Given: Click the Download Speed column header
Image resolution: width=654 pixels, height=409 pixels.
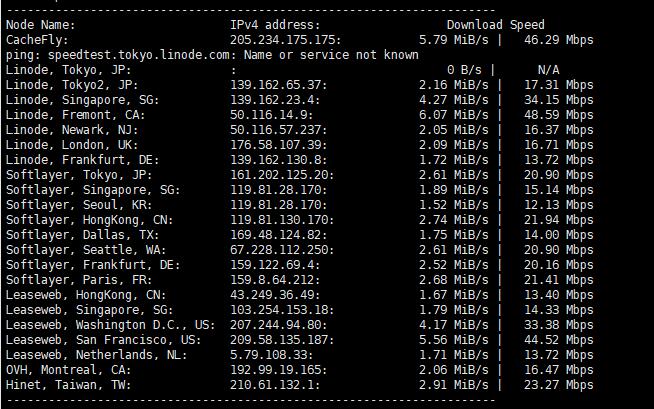Looking at the screenshot, I should 495,25.
